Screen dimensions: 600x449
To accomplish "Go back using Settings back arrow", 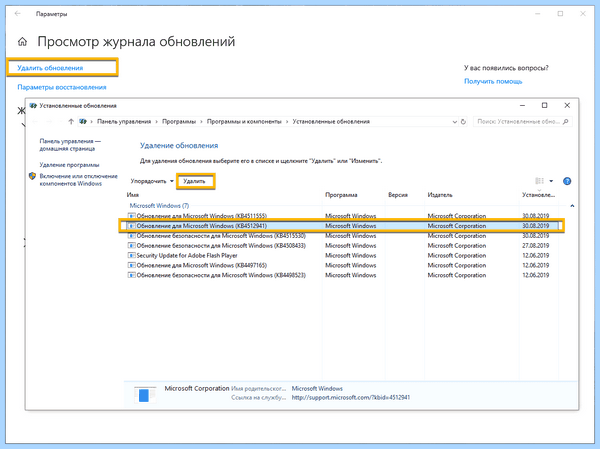I will 18,14.
